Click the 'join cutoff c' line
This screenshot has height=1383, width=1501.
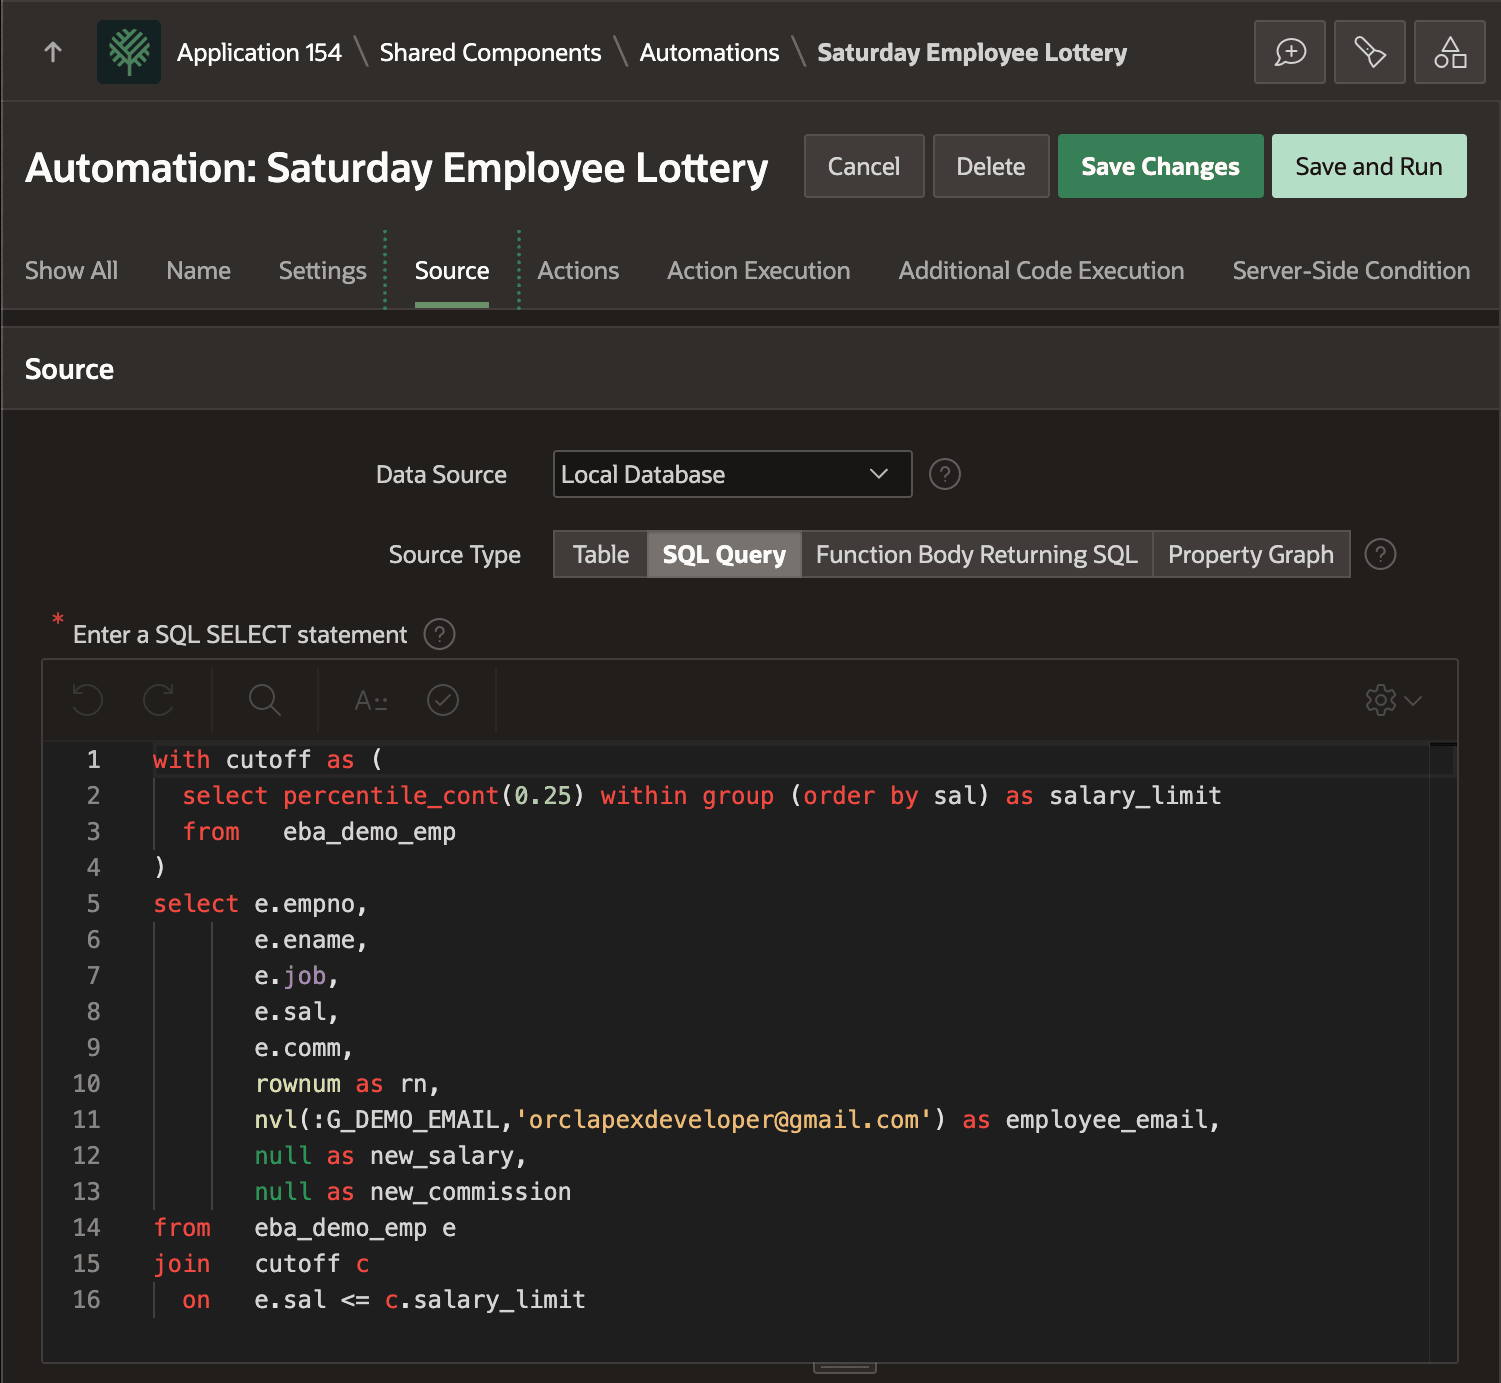point(261,1263)
